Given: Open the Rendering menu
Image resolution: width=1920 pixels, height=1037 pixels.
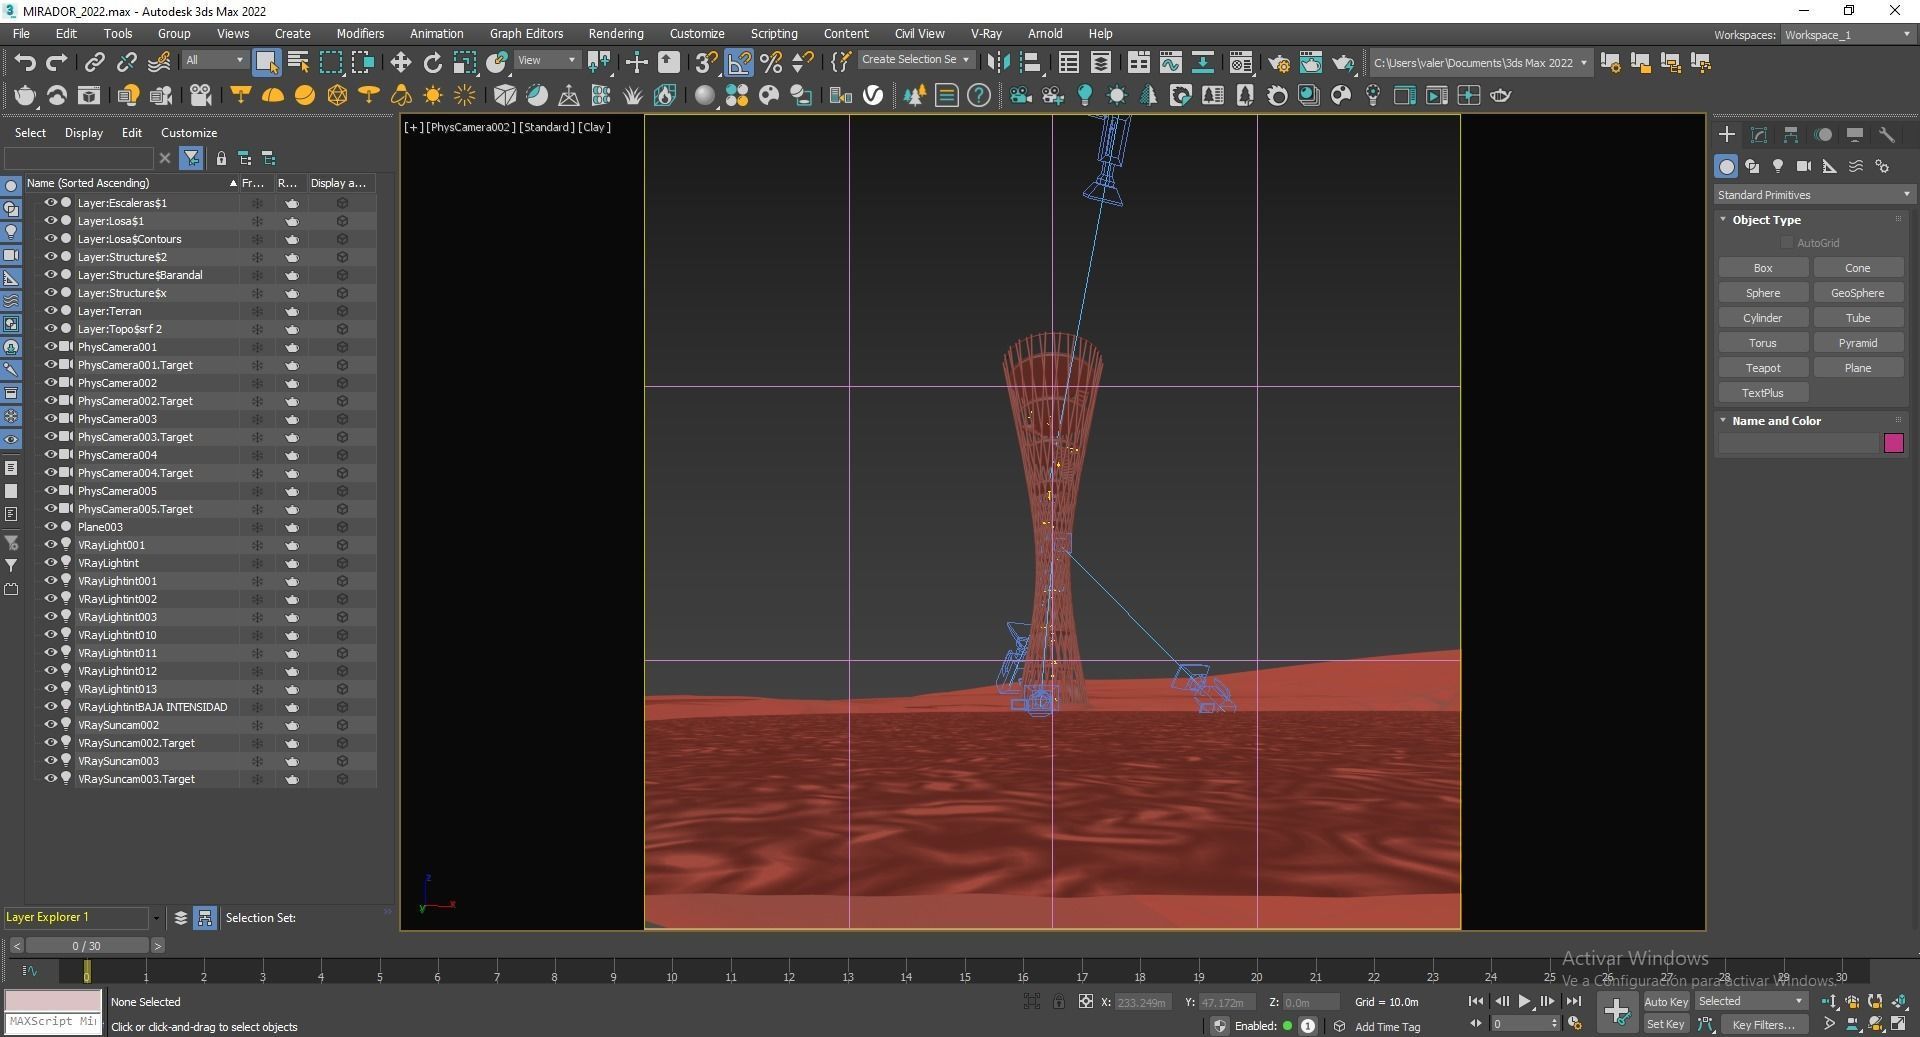Looking at the screenshot, I should tap(615, 33).
